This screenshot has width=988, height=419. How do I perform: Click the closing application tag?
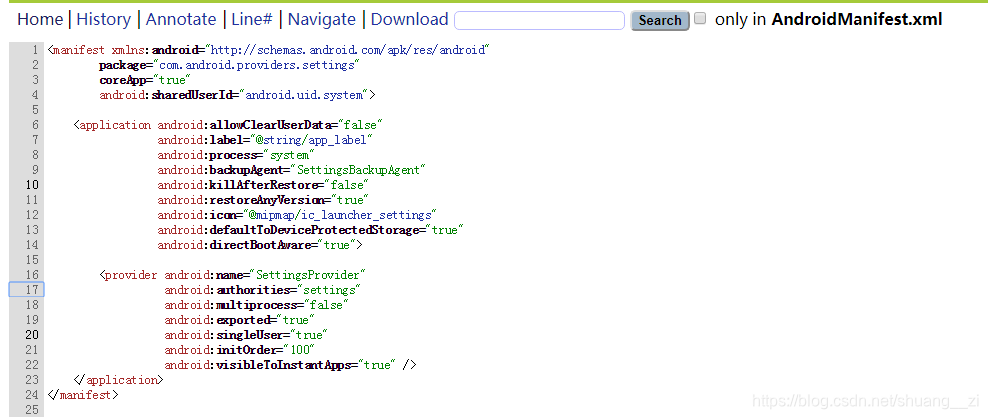118,381
